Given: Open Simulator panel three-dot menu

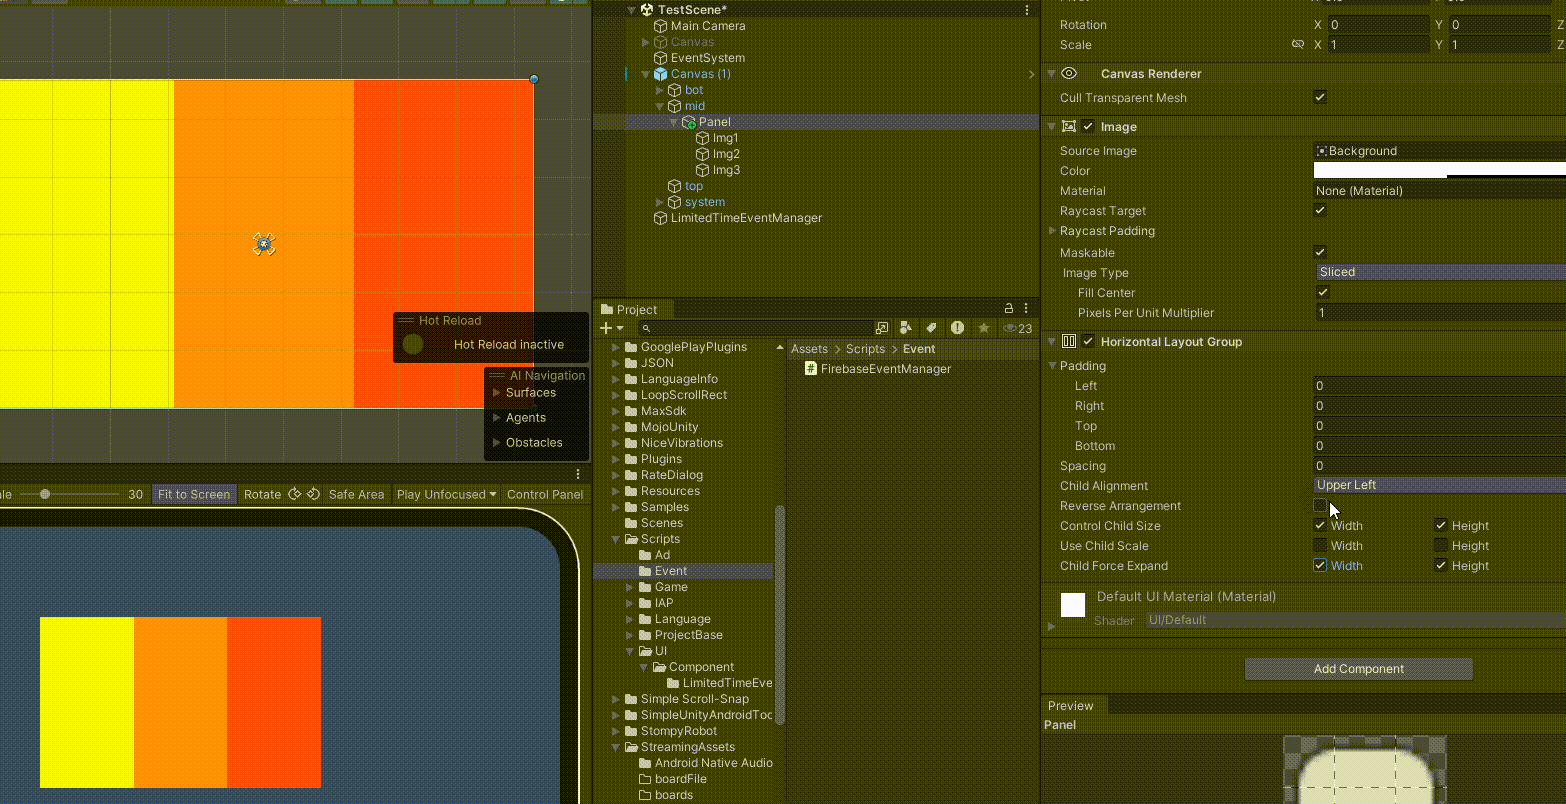Looking at the screenshot, I should pos(578,475).
